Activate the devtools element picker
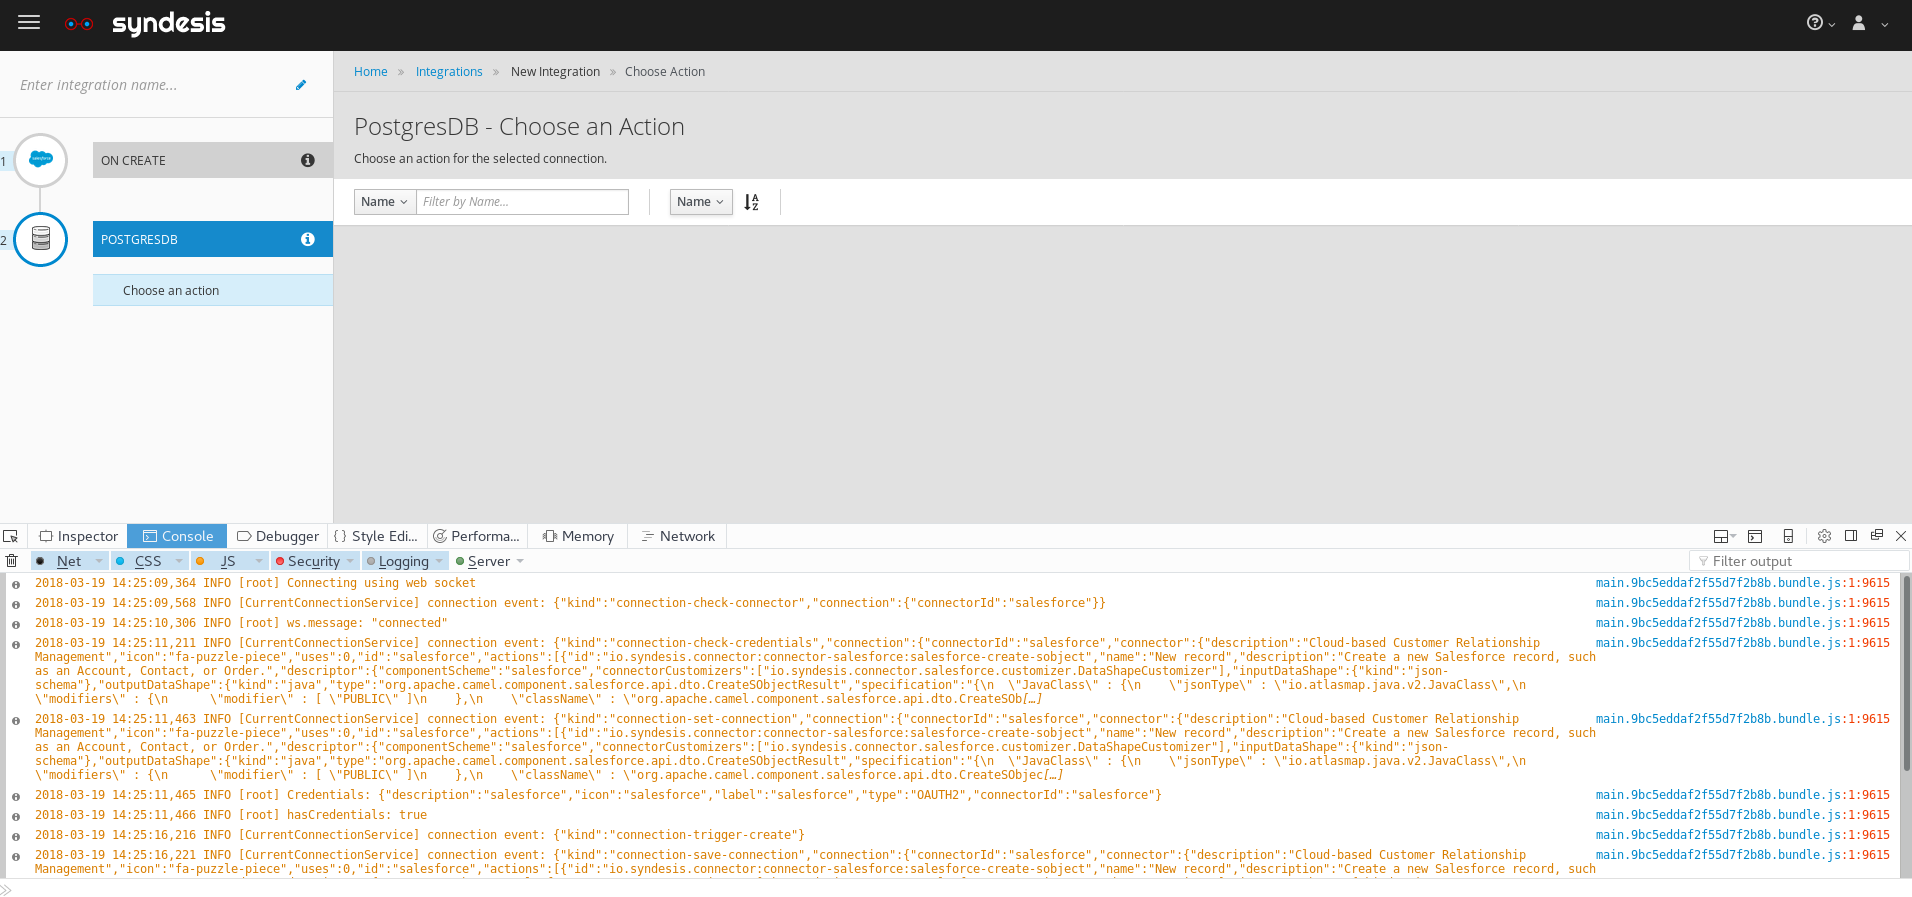The image size is (1912, 897). pyautogui.click(x=11, y=536)
